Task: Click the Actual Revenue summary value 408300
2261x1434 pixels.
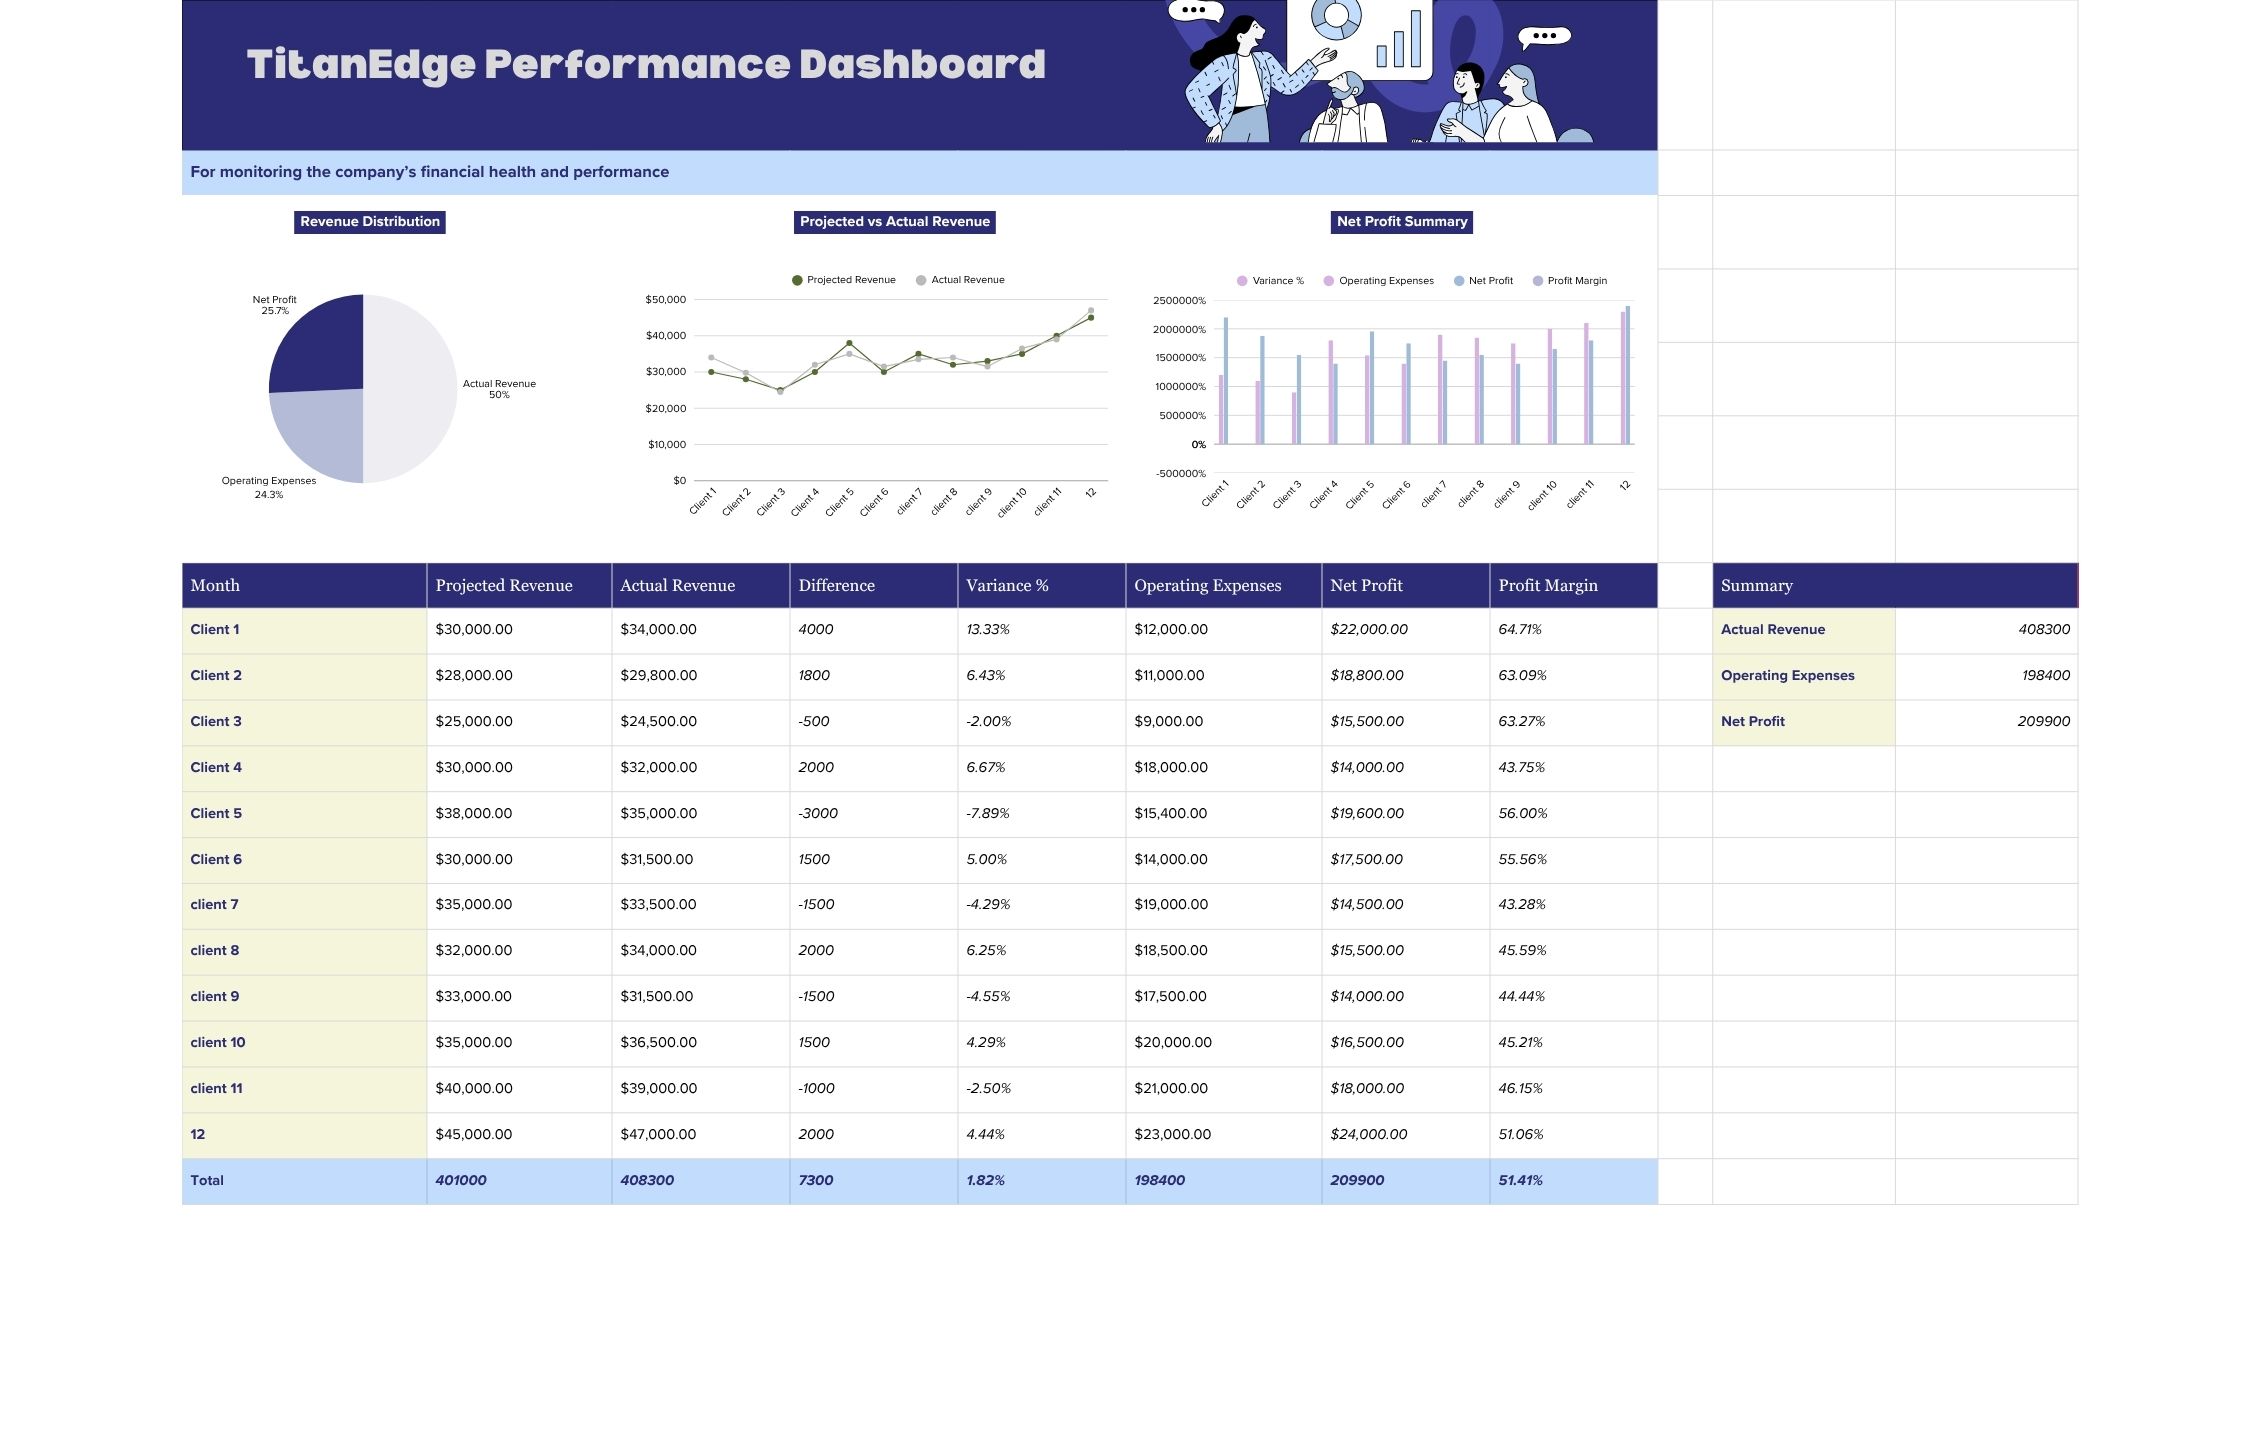Action: tap(2045, 629)
